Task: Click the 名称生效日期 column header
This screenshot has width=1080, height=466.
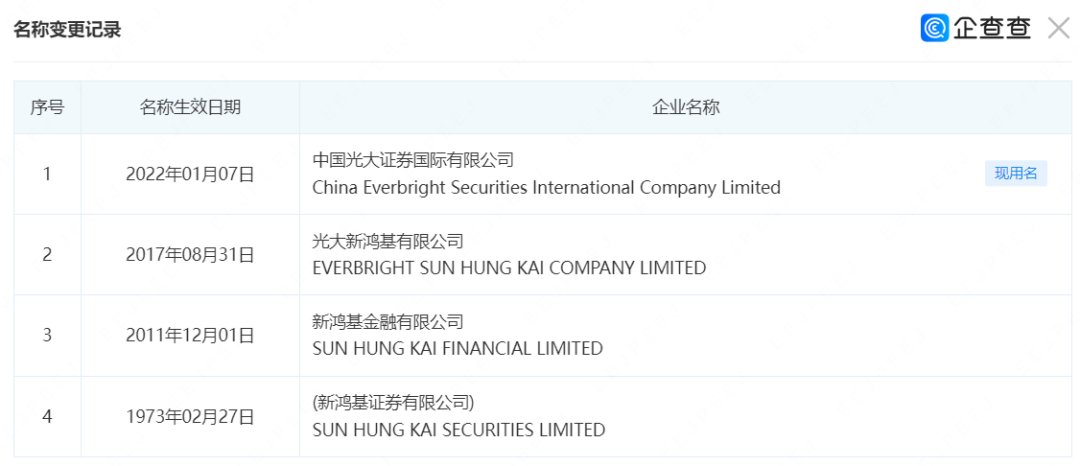Action: coord(190,108)
